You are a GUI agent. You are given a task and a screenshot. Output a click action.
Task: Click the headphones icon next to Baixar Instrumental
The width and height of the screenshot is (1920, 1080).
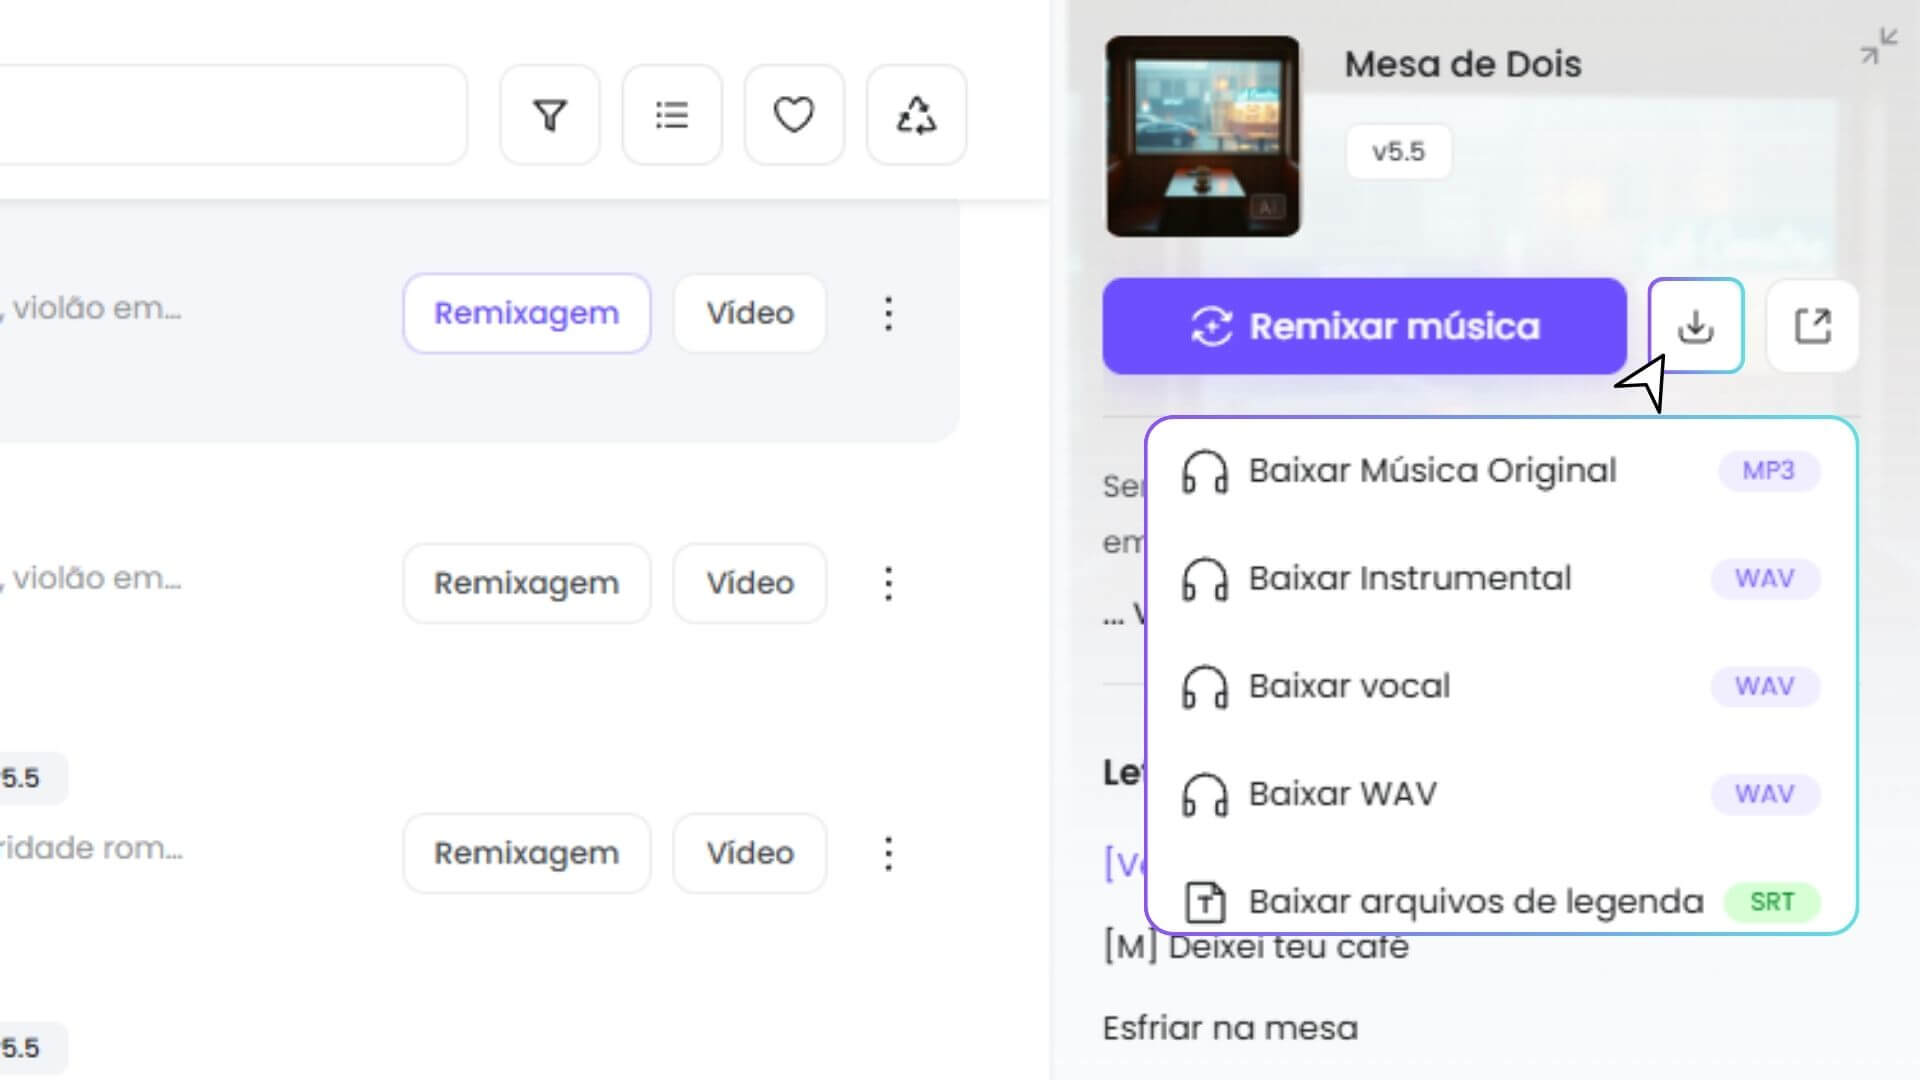click(x=1206, y=578)
